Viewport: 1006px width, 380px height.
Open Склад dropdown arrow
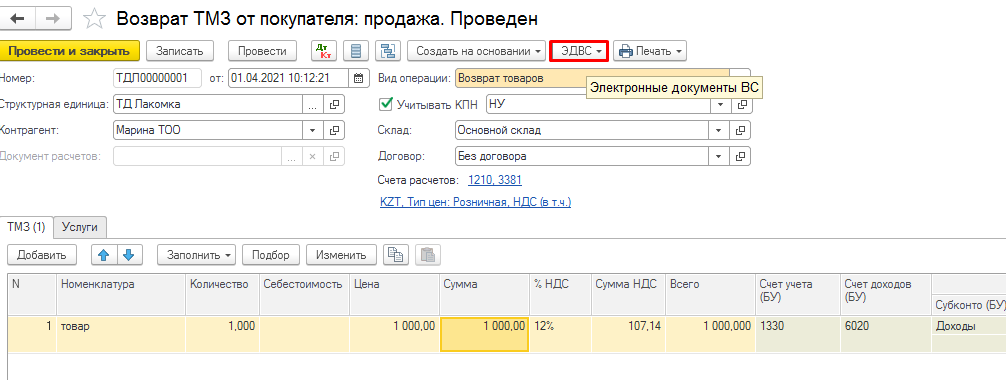click(x=720, y=130)
